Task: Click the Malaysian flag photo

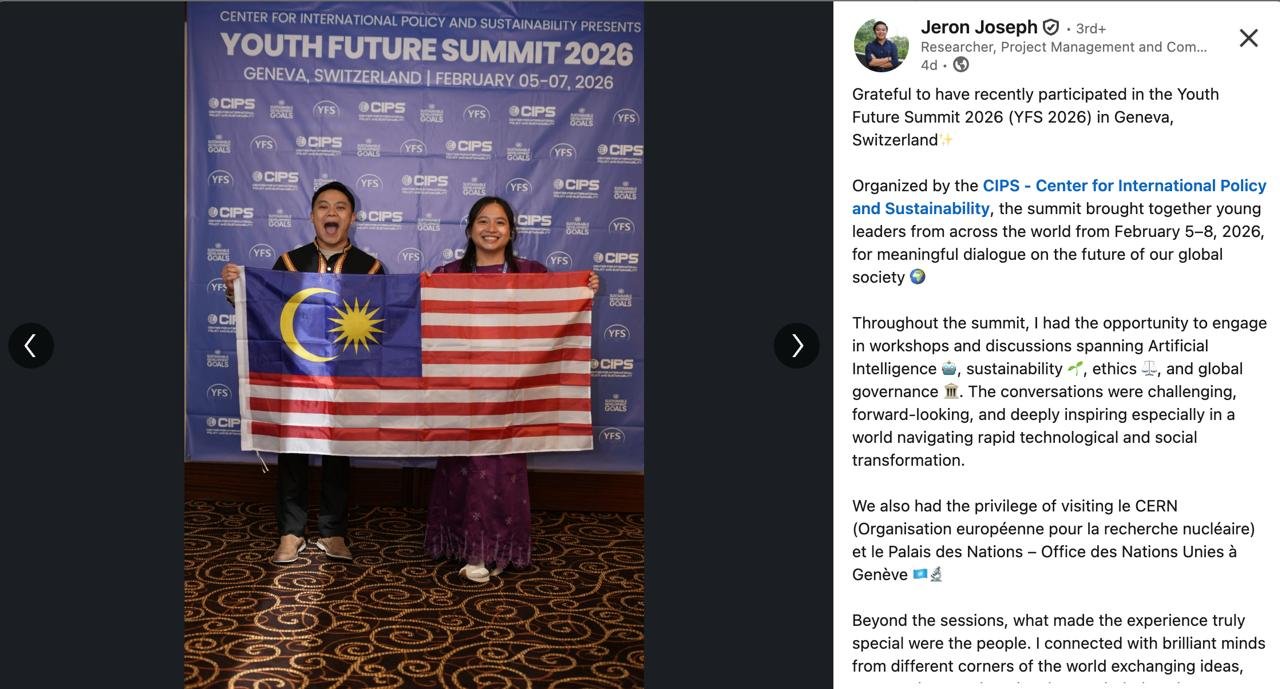Action: click(x=414, y=345)
